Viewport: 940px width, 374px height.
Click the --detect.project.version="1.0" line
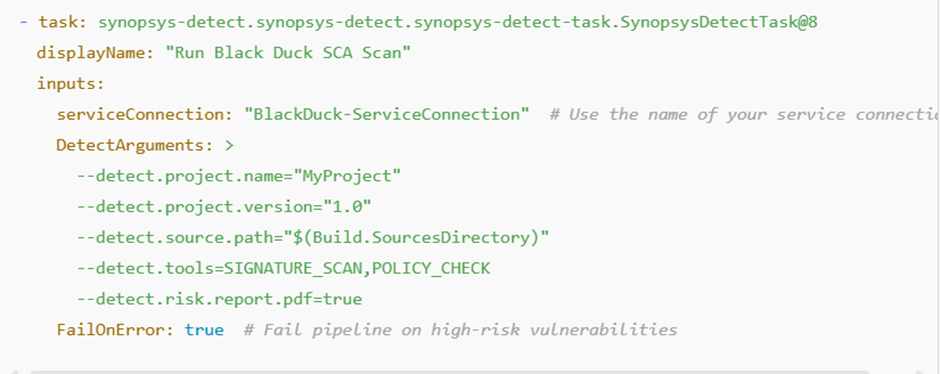coord(224,207)
